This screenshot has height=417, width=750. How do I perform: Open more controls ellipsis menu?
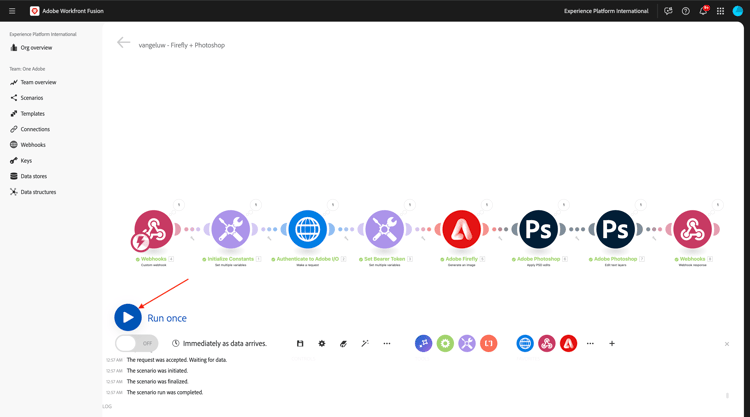pos(387,343)
